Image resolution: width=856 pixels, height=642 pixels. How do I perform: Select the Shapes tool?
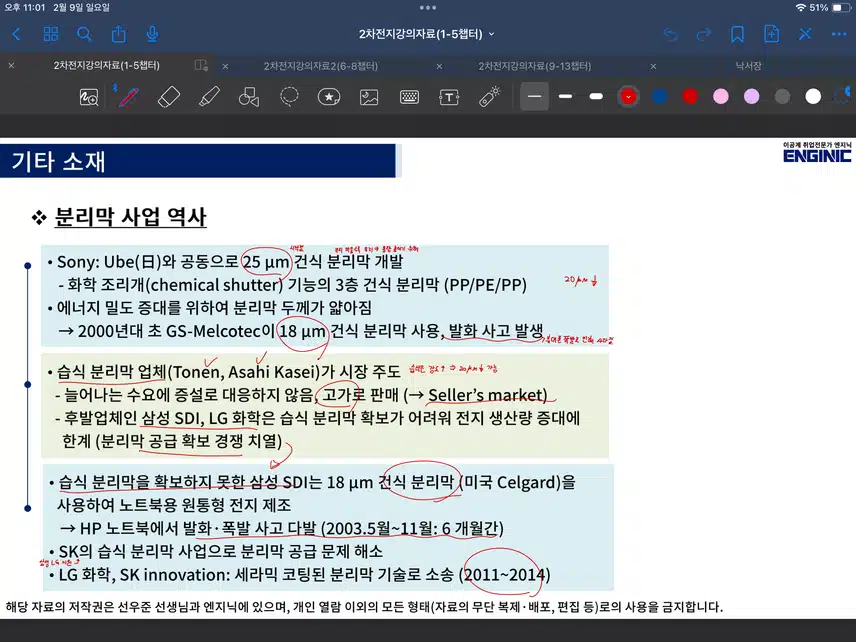tap(249, 97)
